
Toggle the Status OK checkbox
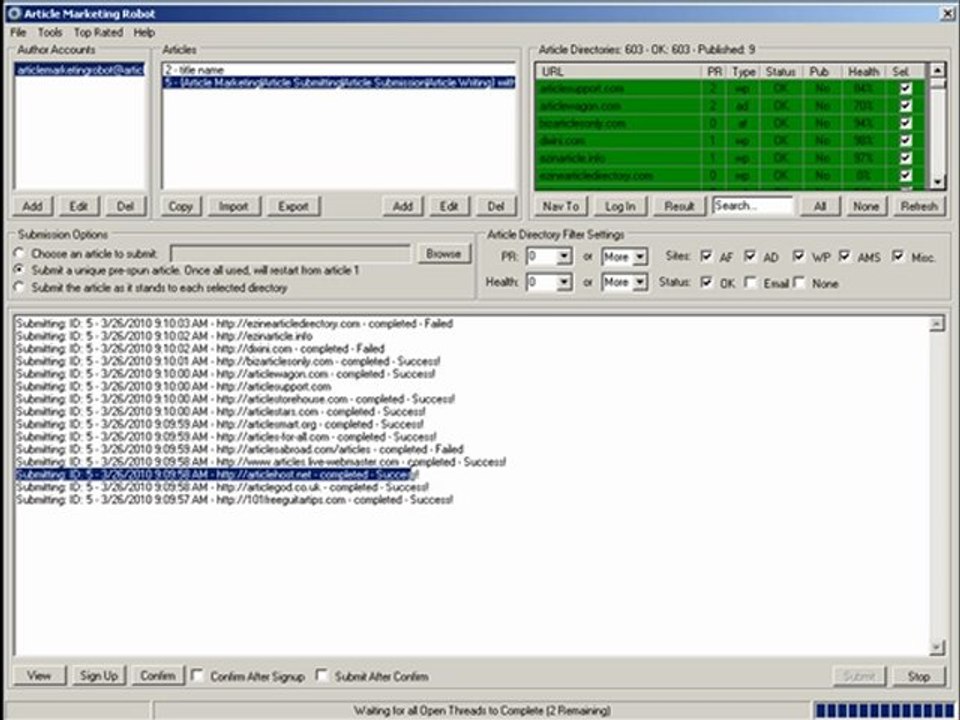(x=706, y=282)
